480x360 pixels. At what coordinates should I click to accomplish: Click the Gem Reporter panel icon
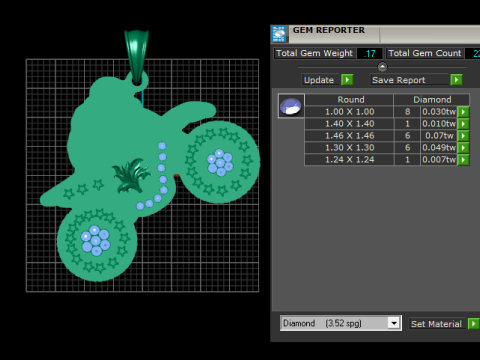coord(279,34)
